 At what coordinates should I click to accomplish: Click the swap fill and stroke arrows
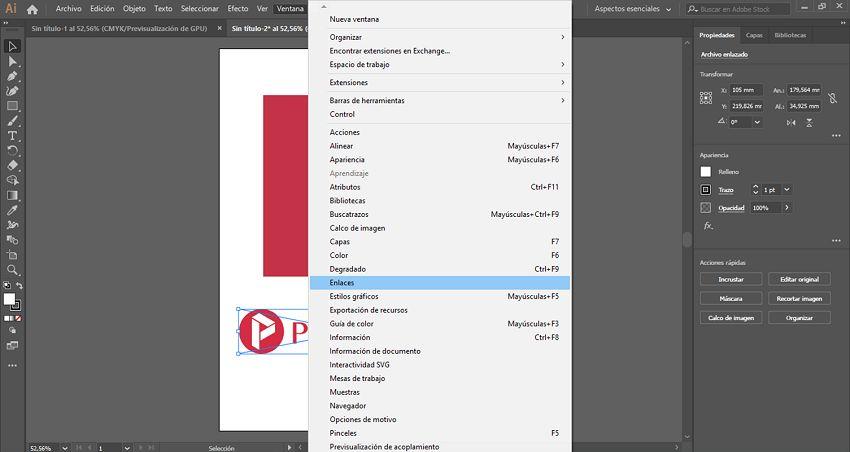pos(20,286)
